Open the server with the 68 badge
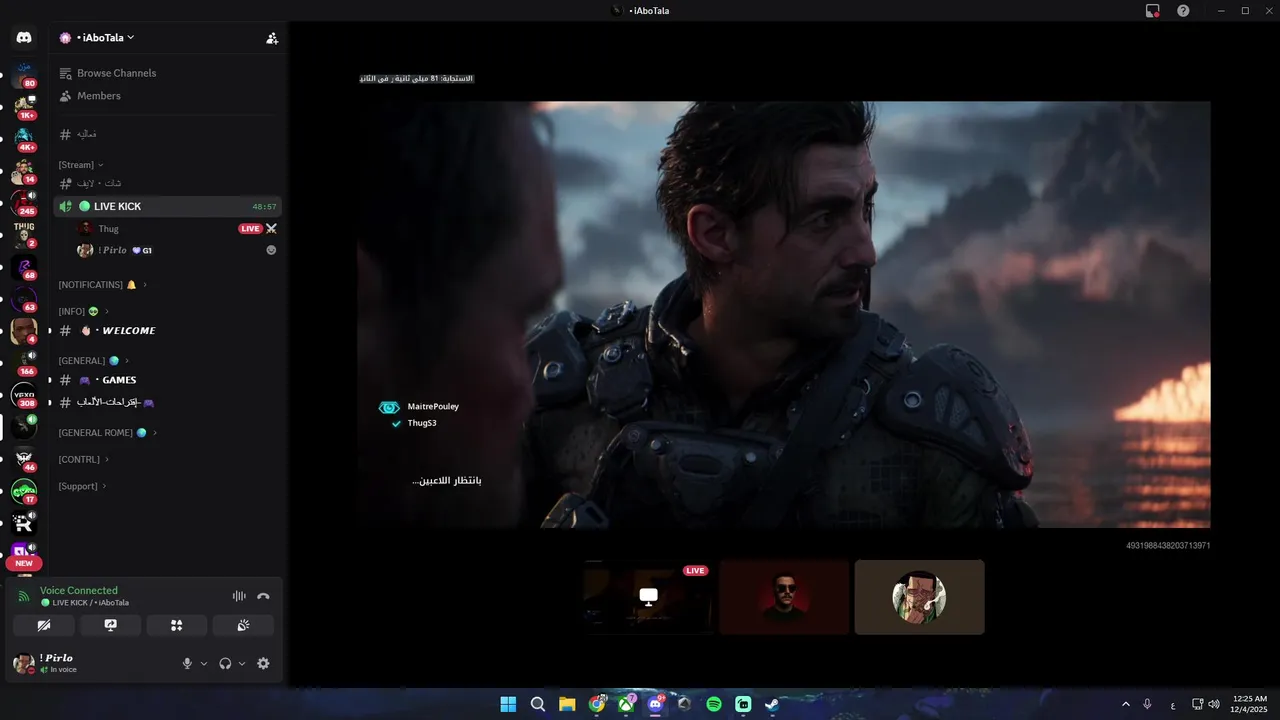 pyautogui.click(x=24, y=267)
